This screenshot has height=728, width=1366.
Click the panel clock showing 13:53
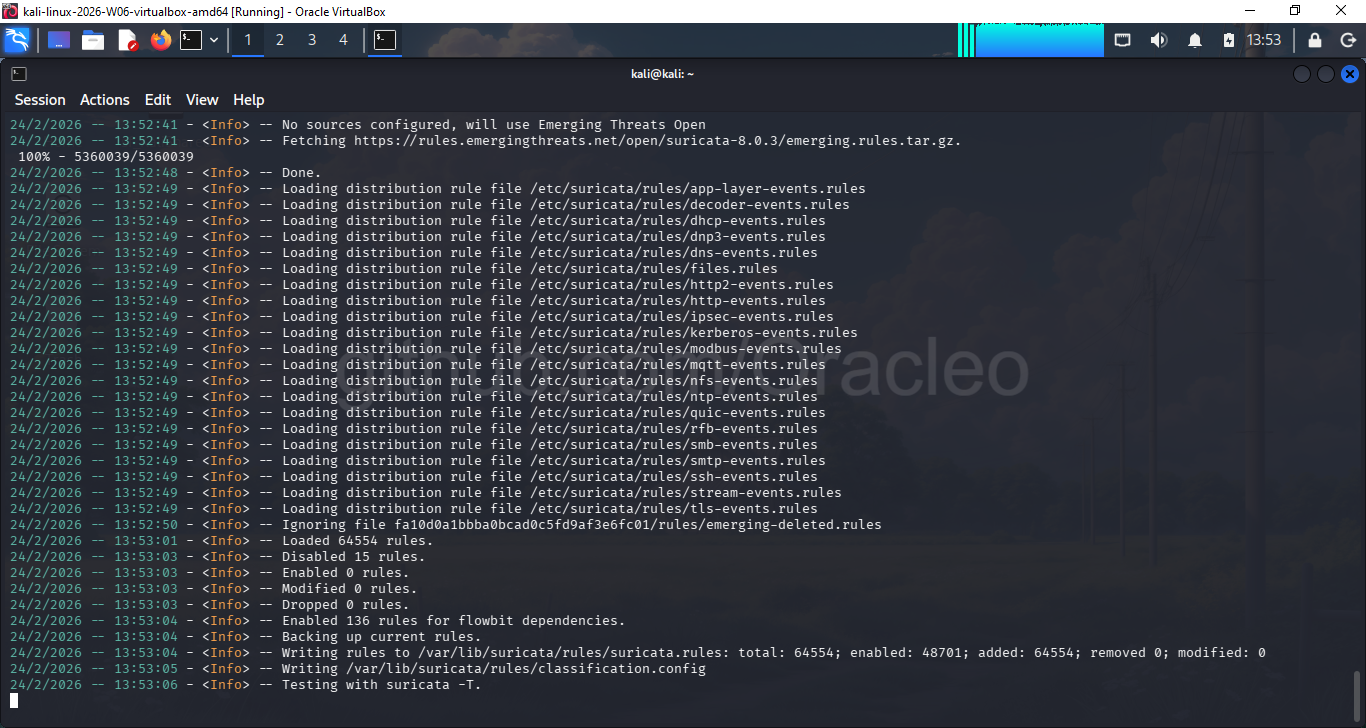click(x=1263, y=40)
